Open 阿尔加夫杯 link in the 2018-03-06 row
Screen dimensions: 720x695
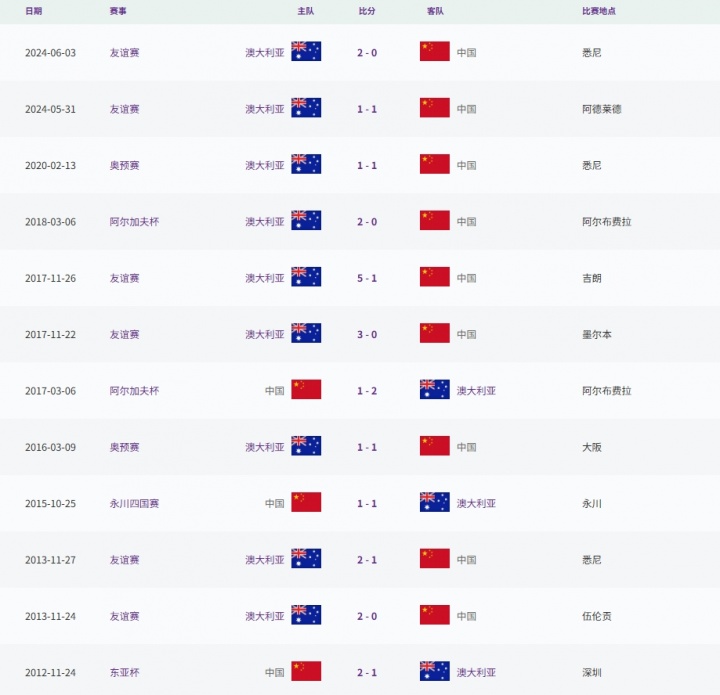pos(134,222)
